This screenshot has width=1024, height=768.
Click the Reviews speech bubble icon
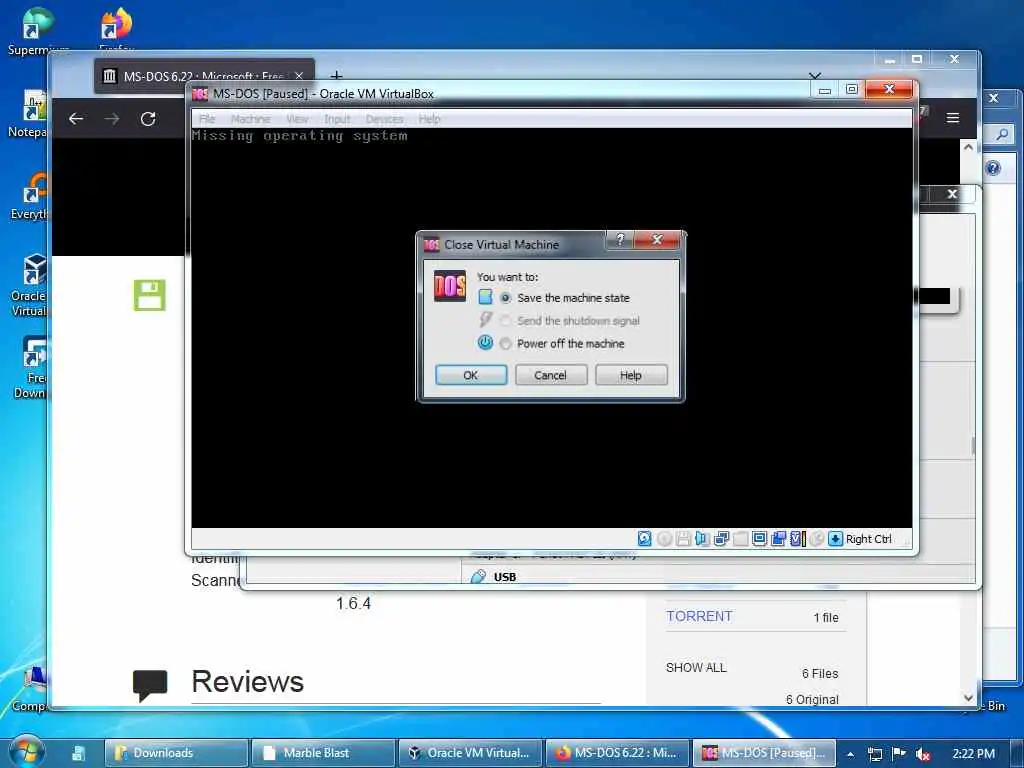point(150,685)
